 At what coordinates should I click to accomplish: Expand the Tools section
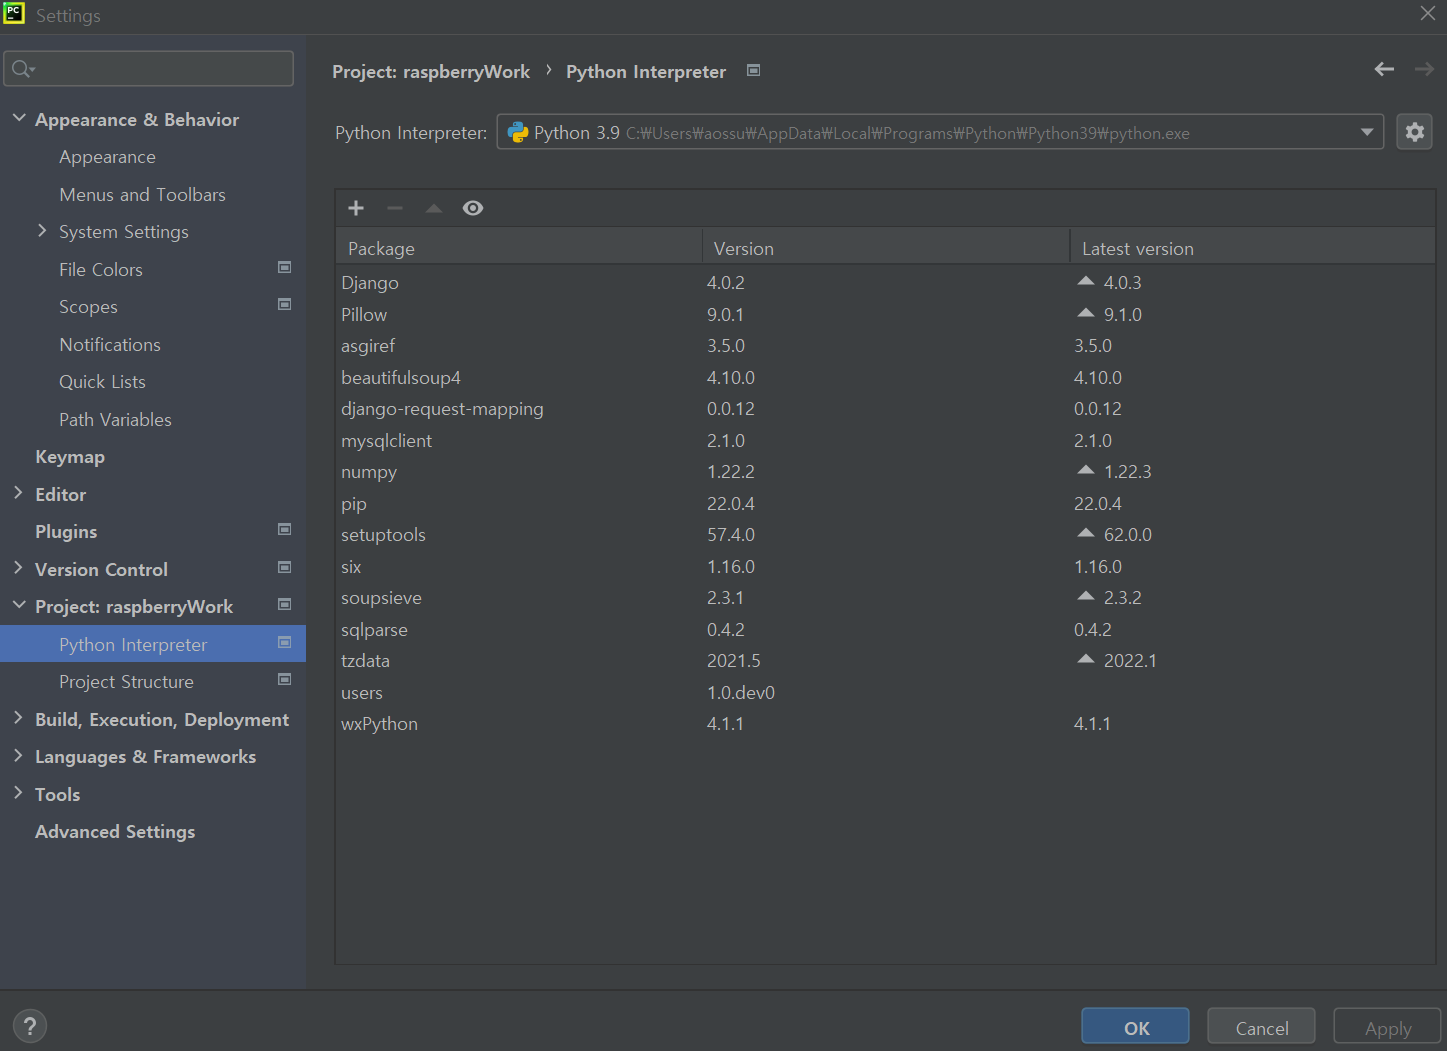pyautogui.click(x=19, y=793)
